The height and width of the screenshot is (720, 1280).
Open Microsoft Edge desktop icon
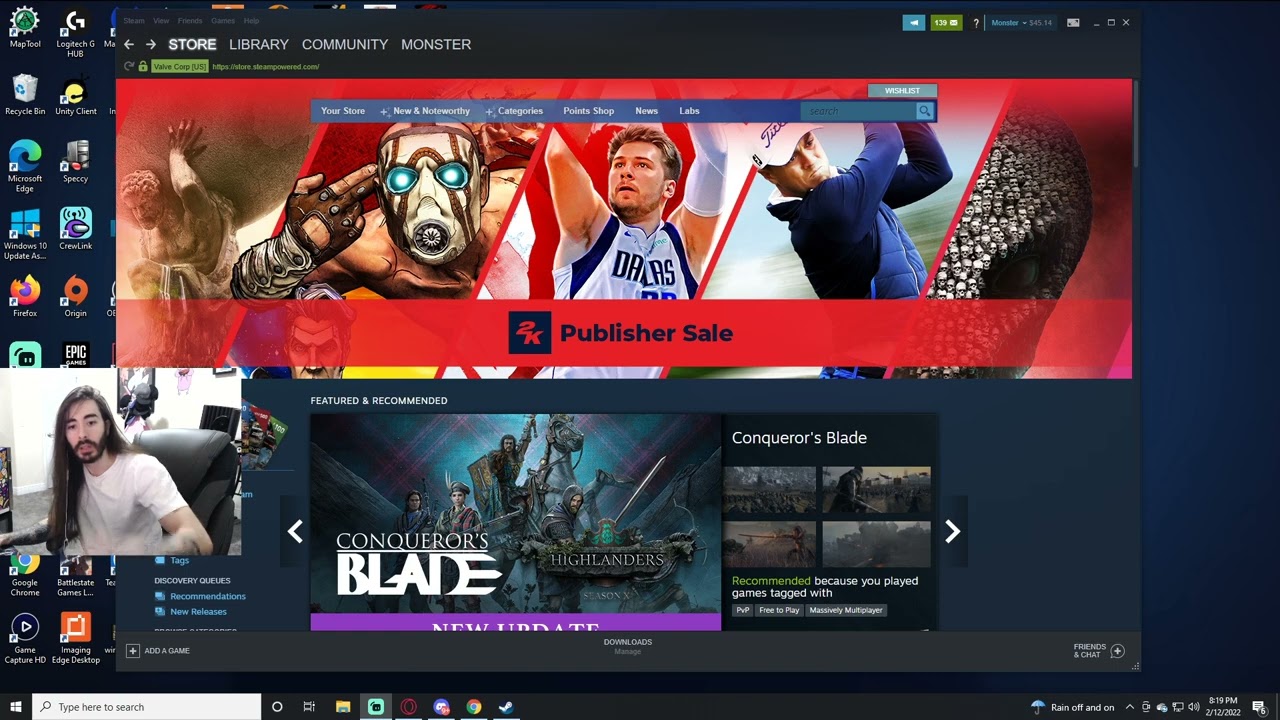[25, 166]
